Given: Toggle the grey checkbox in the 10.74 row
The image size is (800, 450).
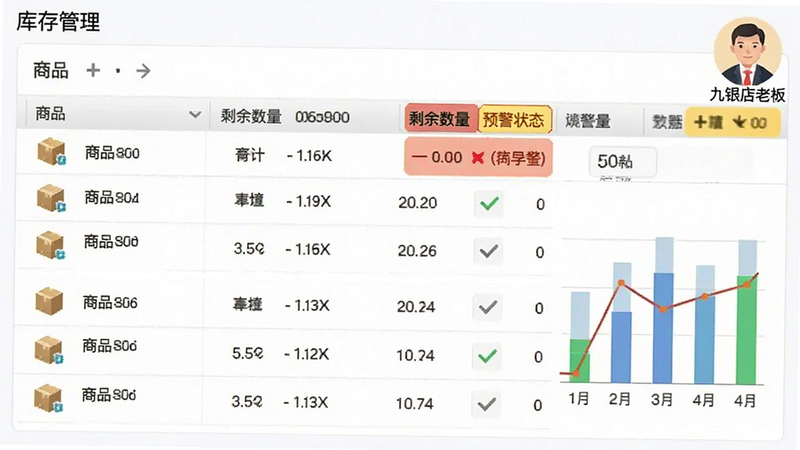Looking at the screenshot, I should (x=486, y=404).
